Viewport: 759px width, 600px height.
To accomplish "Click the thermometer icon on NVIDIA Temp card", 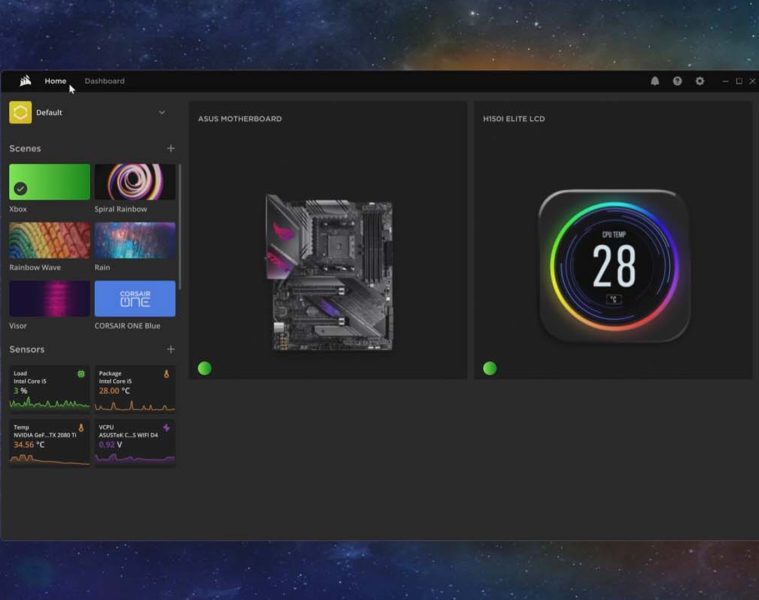I will pos(81,427).
